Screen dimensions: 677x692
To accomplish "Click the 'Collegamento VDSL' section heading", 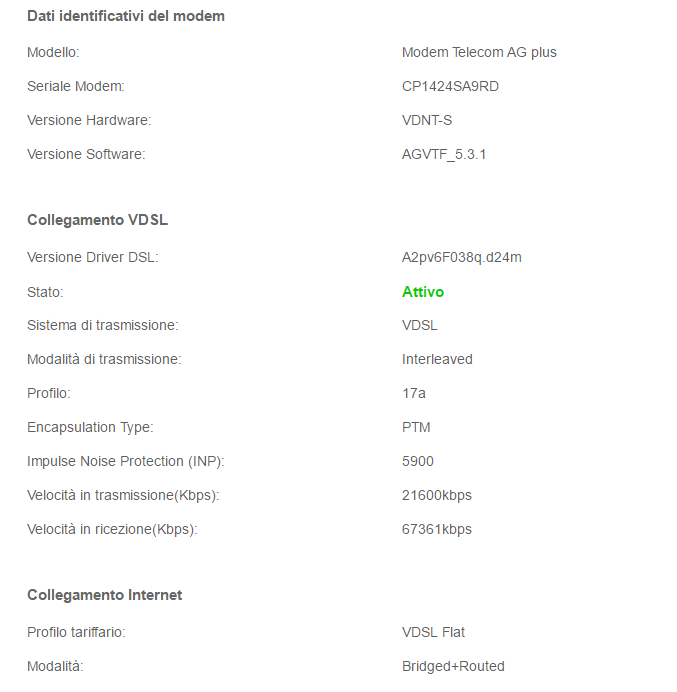I will point(98,220).
